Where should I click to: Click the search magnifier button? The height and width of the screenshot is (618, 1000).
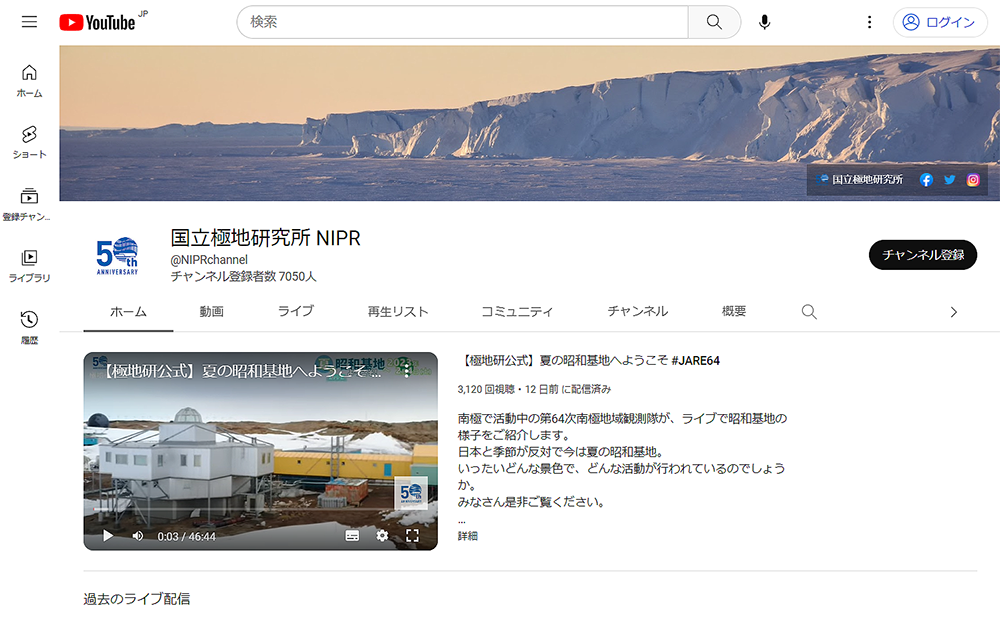point(714,22)
